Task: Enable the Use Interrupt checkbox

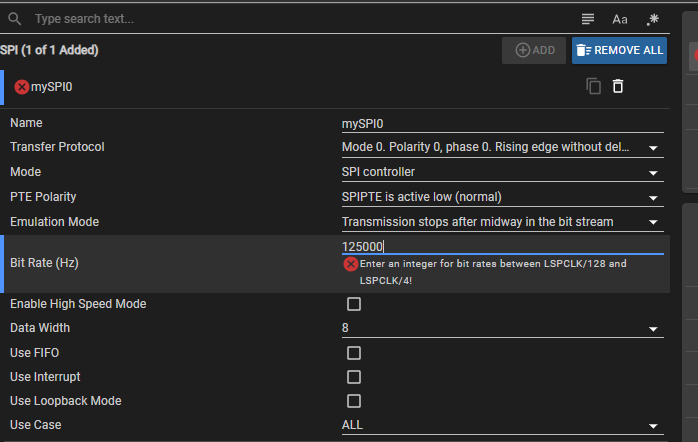Action: click(x=353, y=377)
